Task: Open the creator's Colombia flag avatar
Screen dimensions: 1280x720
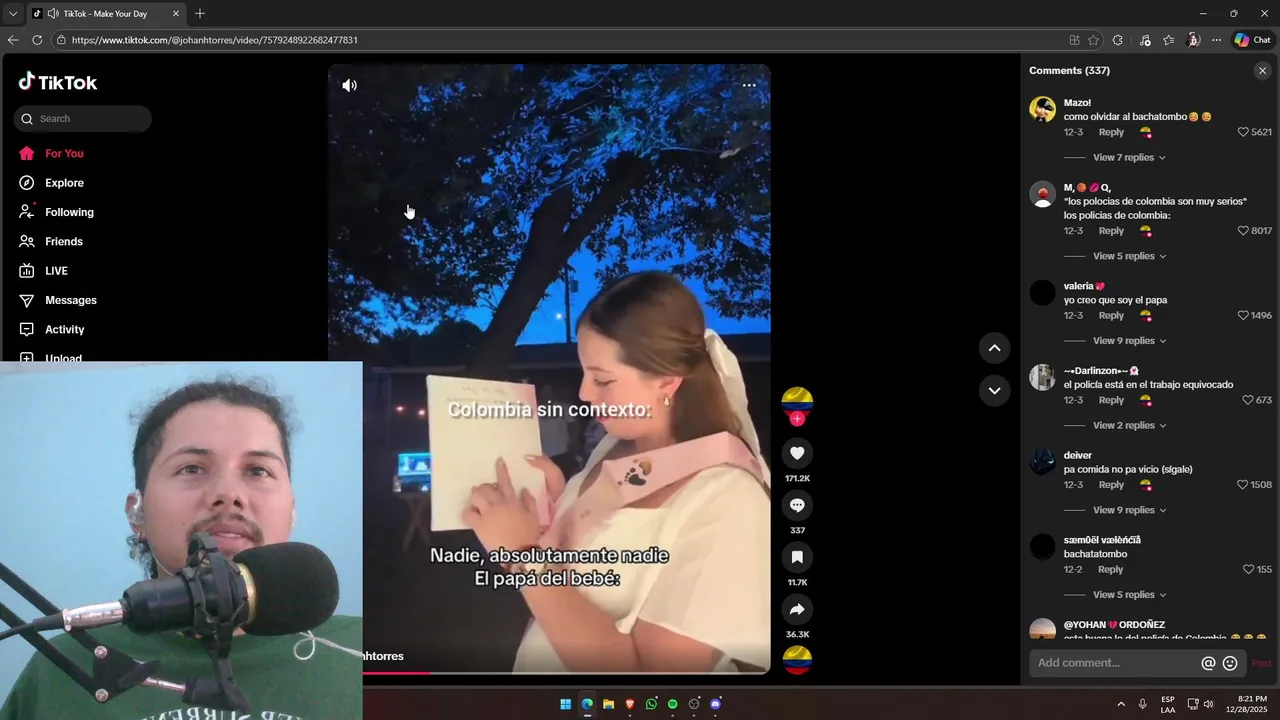Action: (797, 400)
